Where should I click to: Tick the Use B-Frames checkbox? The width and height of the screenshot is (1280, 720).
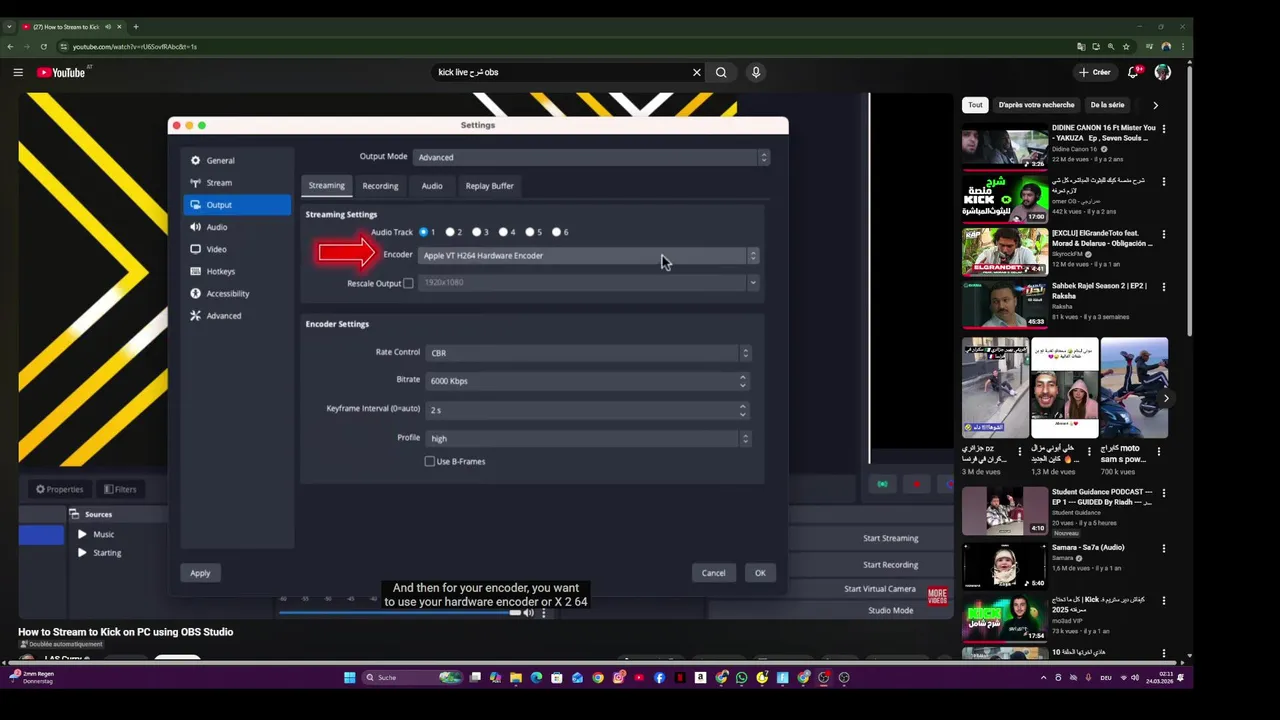coord(430,461)
